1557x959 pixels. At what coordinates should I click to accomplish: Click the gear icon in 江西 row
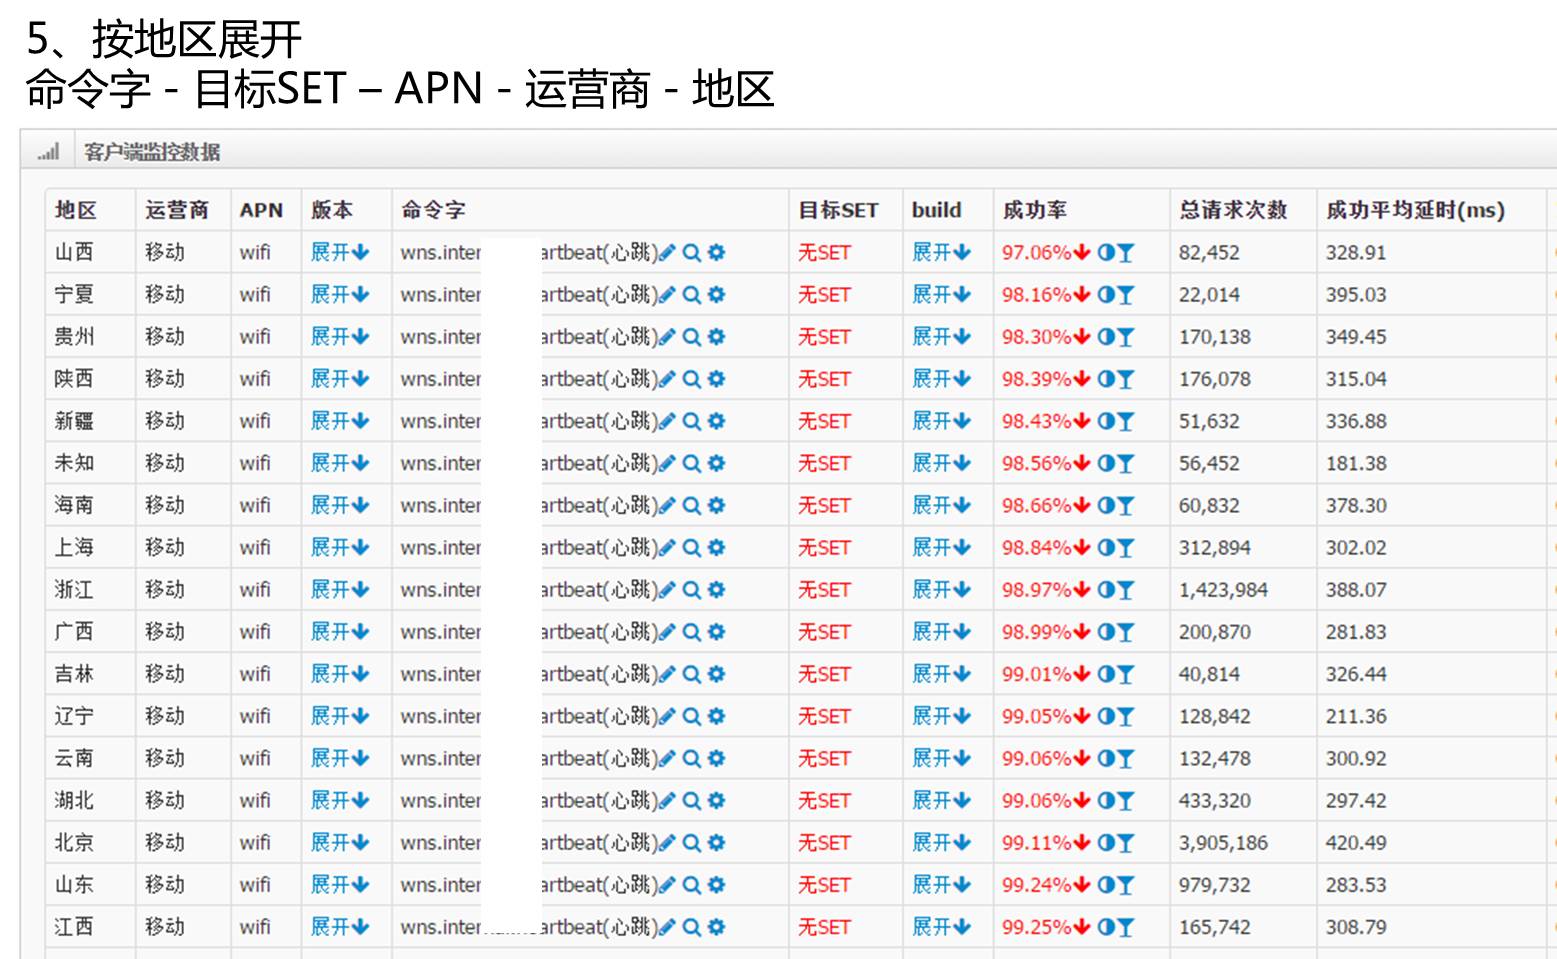[716, 927]
